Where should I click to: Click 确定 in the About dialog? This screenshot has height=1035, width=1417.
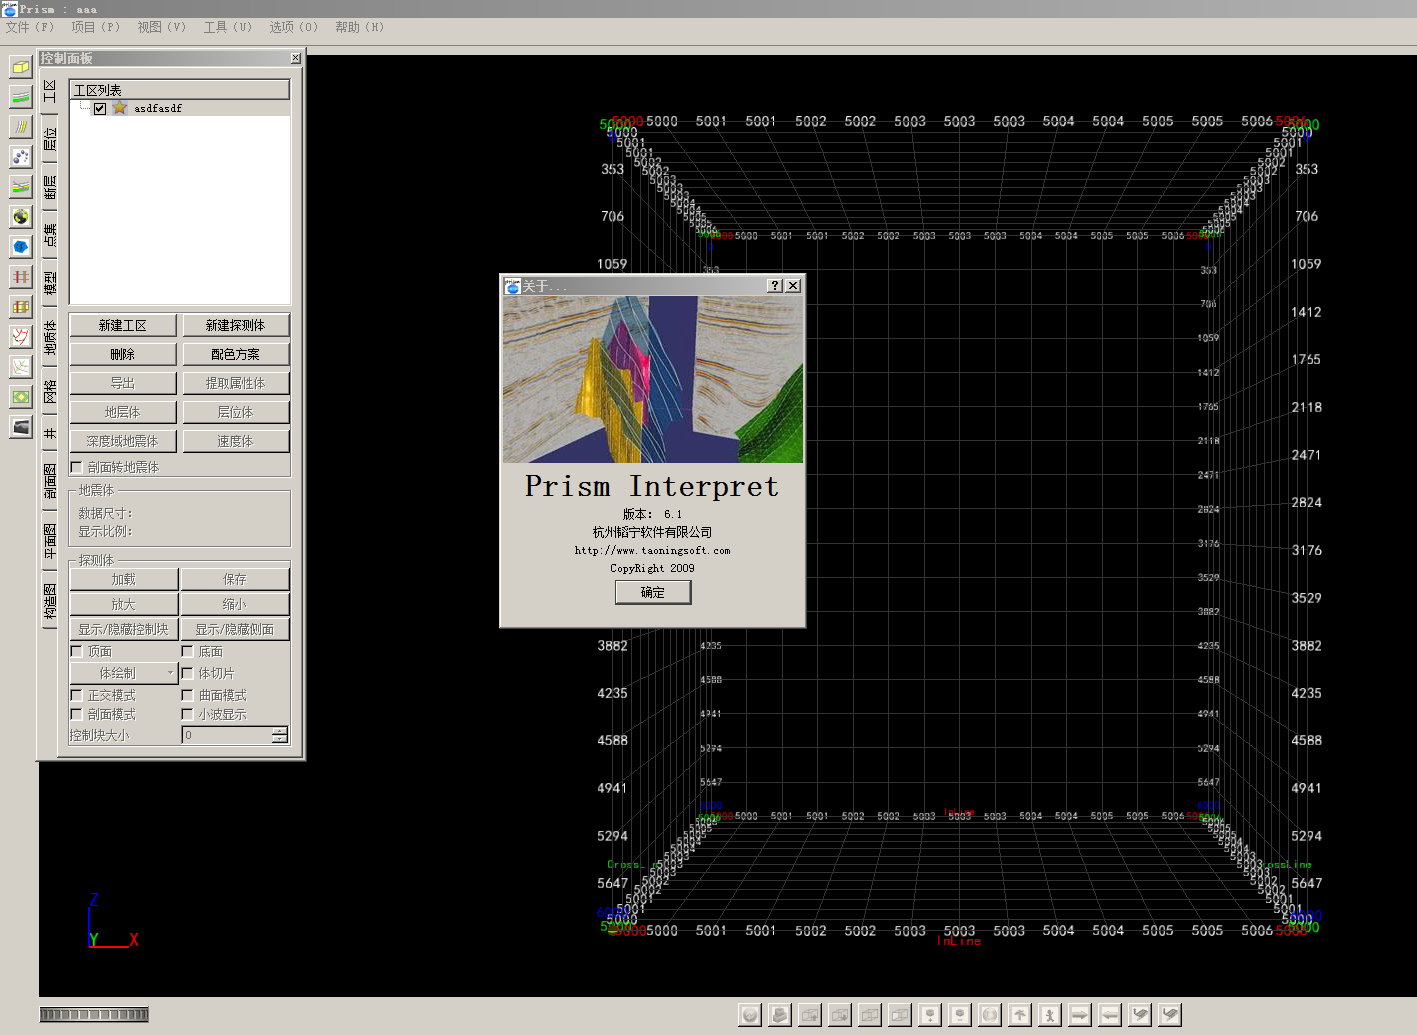coord(653,592)
